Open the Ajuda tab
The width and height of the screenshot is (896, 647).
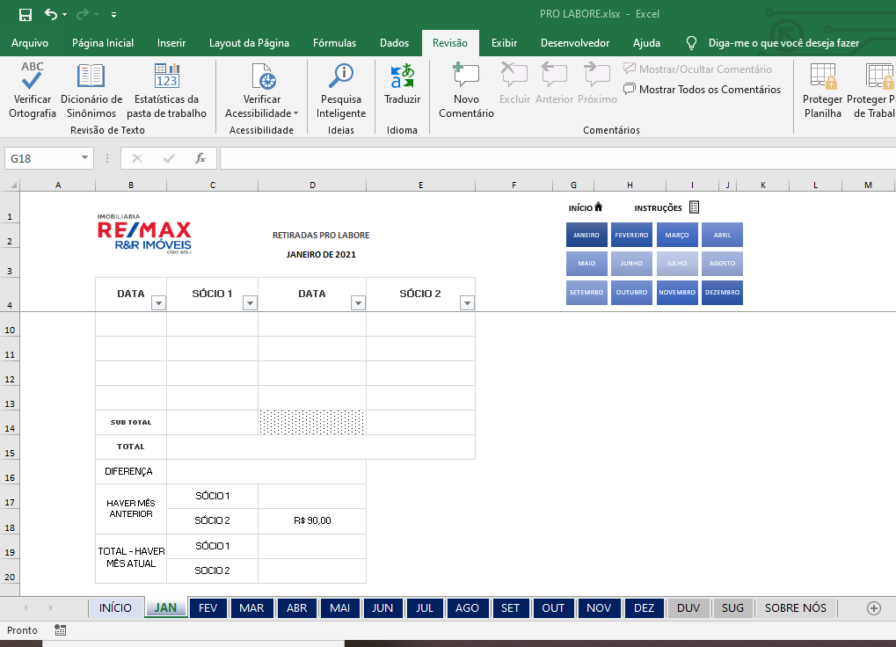tap(646, 43)
